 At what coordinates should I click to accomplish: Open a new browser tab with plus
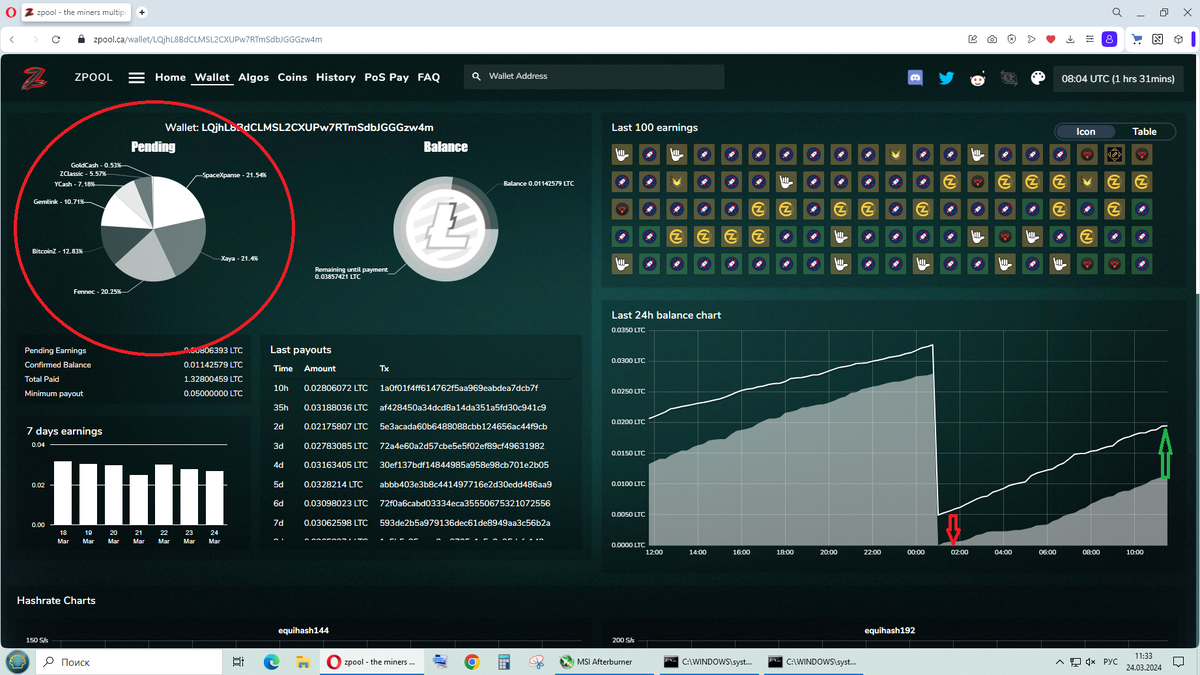click(x=142, y=12)
